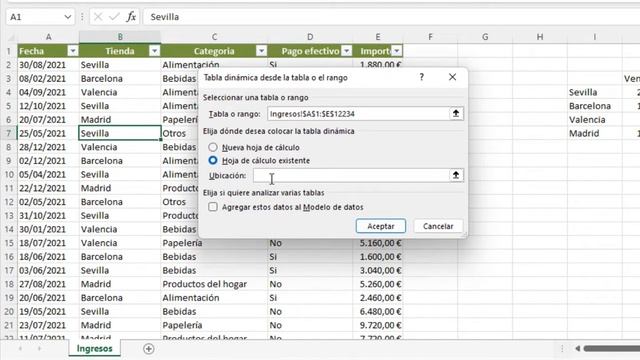Click the cancel entry X icon in formula bar
The image size is (640, 360).
click(x=98, y=17)
